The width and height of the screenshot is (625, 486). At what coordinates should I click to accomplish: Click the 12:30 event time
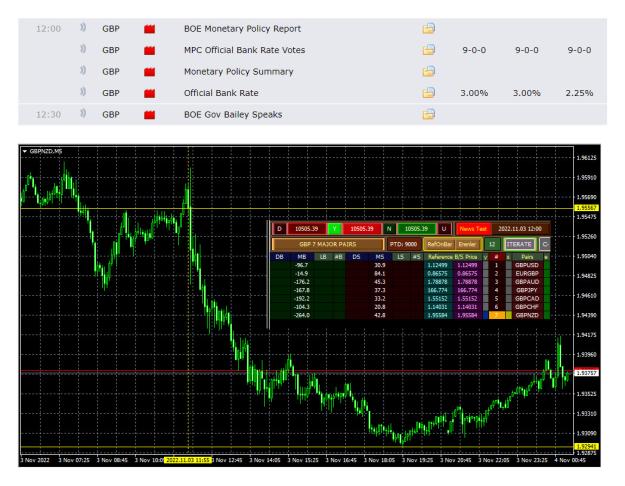tap(48, 114)
